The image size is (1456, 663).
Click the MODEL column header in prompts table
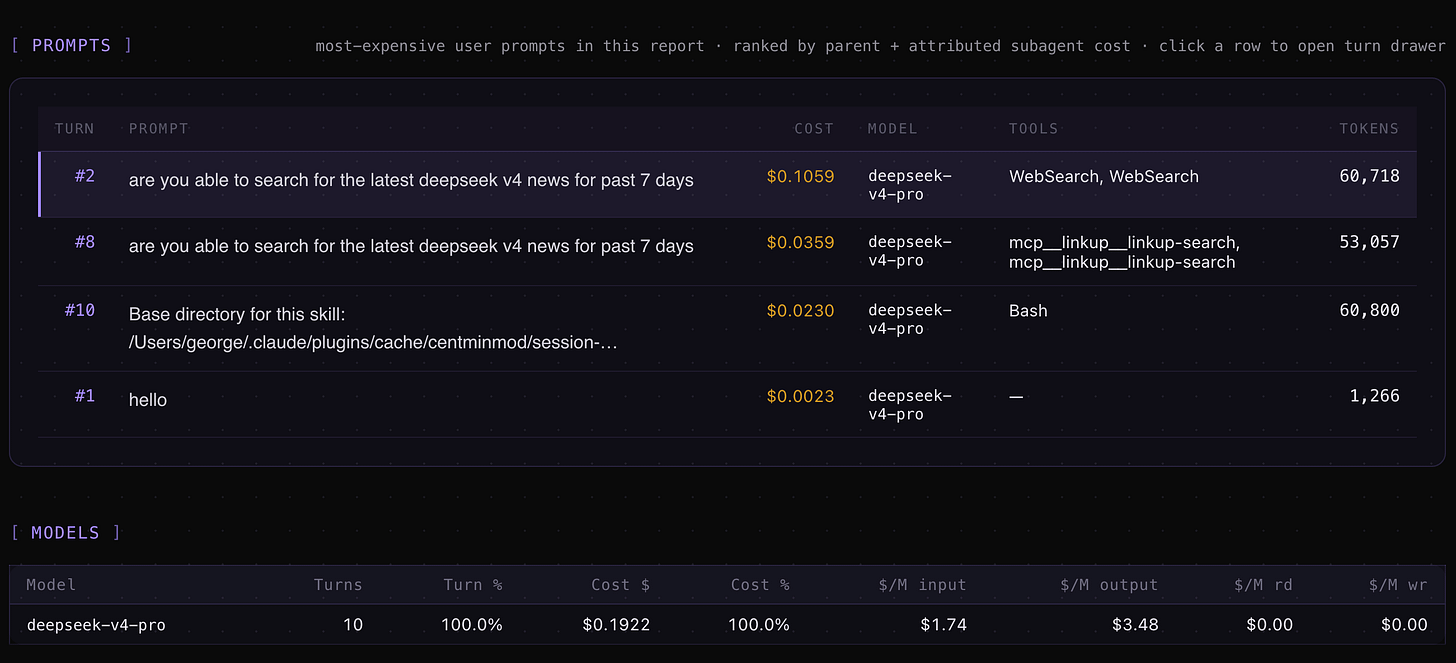[x=892, y=129]
